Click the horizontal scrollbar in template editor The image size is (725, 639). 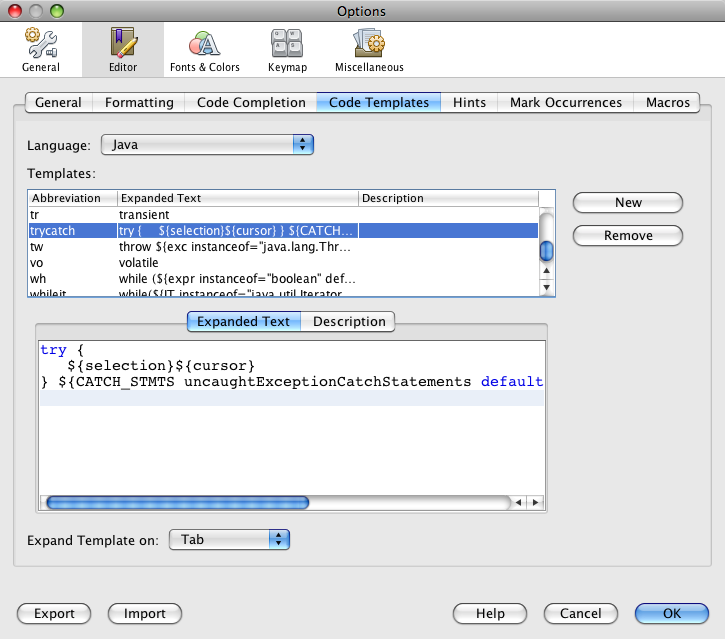click(x=177, y=502)
